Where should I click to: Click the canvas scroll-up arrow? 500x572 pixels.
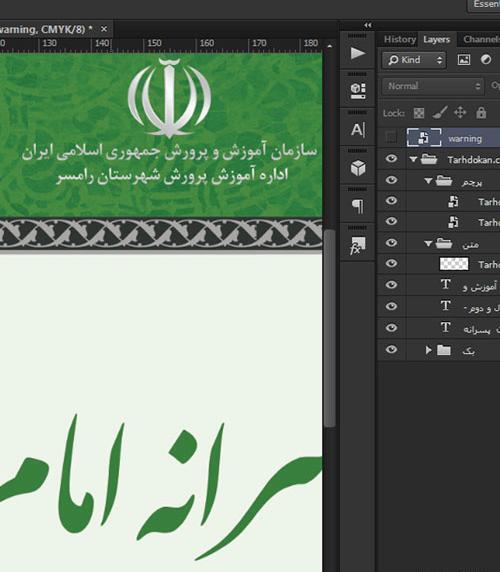(x=330, y=46)
